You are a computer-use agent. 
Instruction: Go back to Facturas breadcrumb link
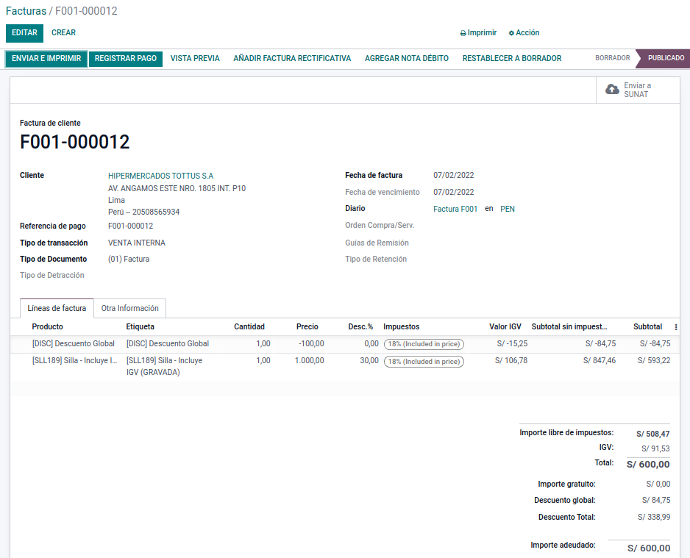[25, 11]
